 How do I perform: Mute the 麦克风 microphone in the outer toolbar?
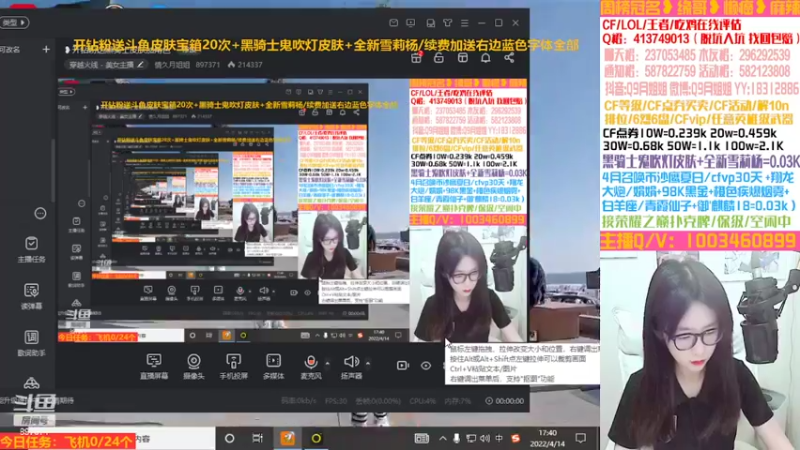(310, 366)
